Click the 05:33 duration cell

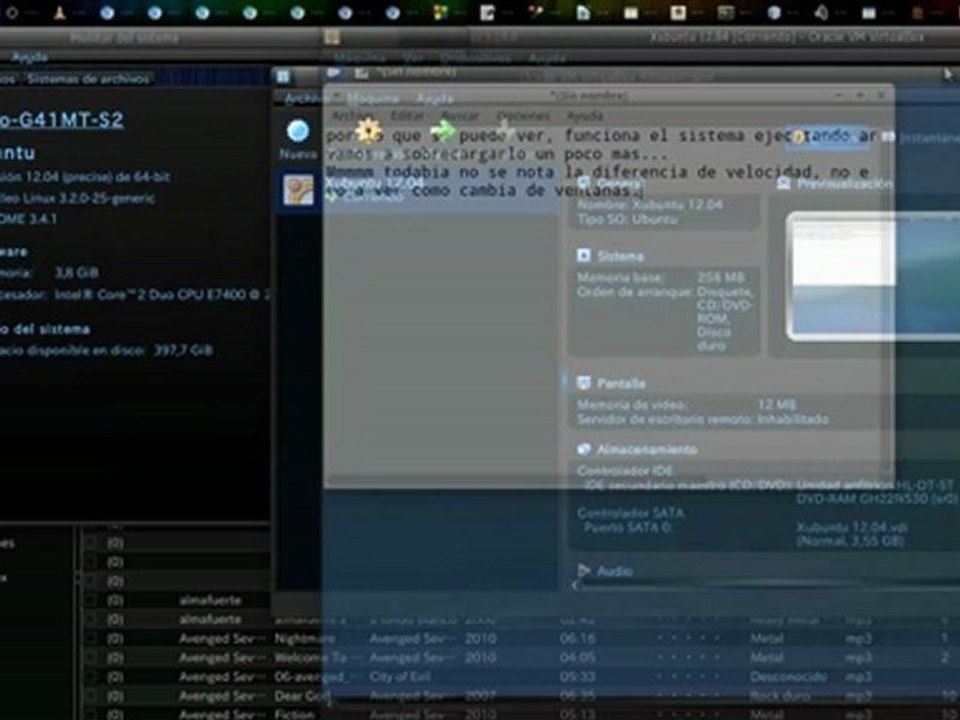coord(577,677)
